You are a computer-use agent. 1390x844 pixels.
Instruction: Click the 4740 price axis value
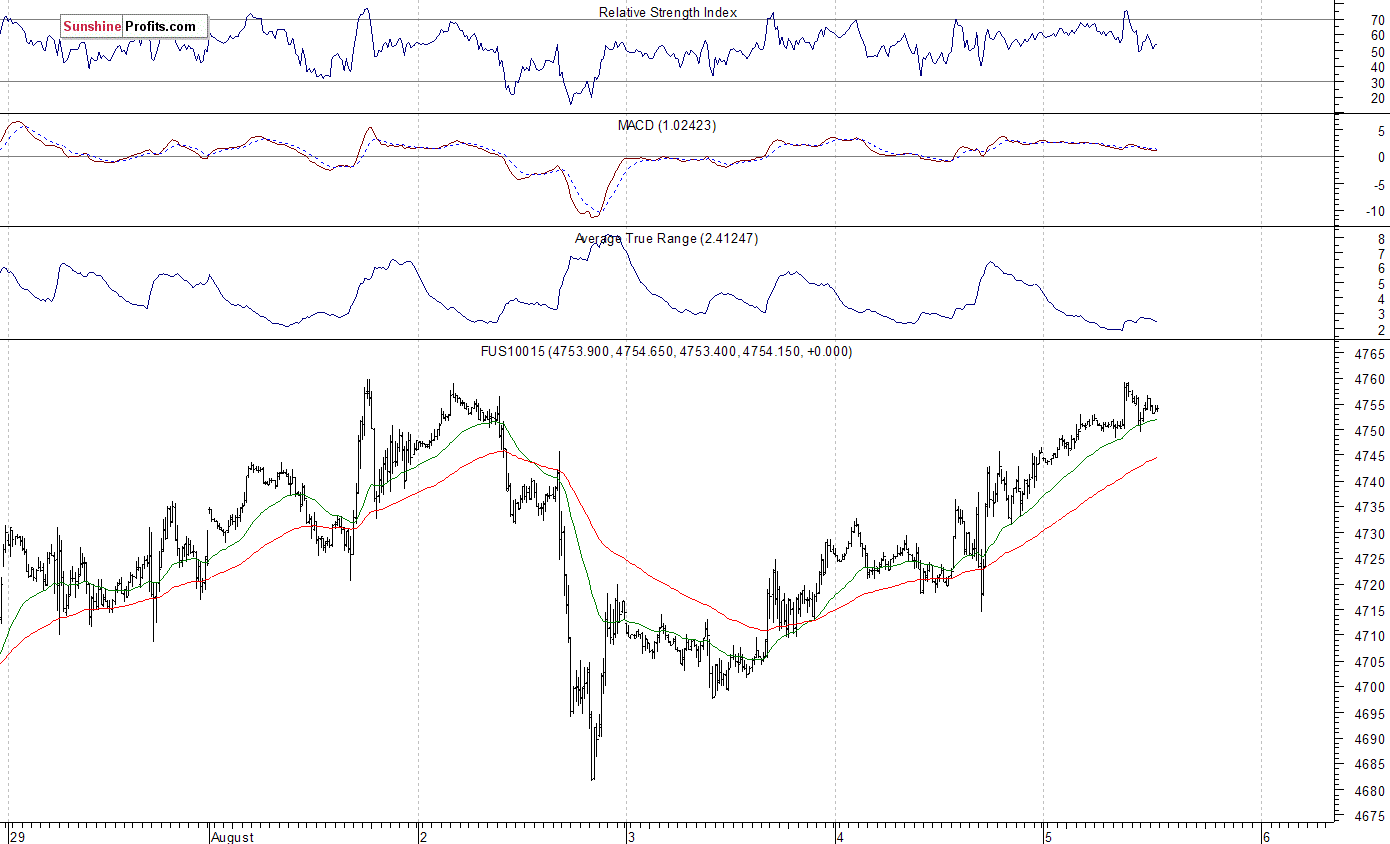1369,483
